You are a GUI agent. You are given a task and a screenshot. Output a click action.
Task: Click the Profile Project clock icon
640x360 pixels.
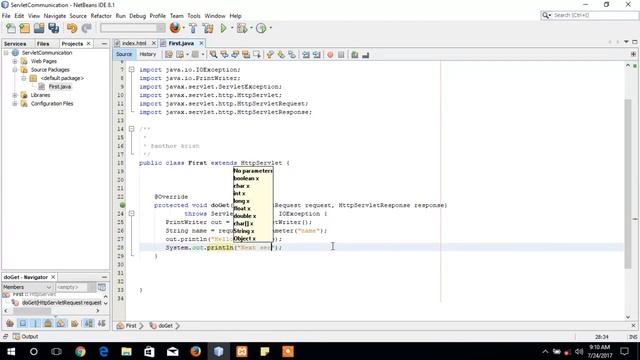261,28
